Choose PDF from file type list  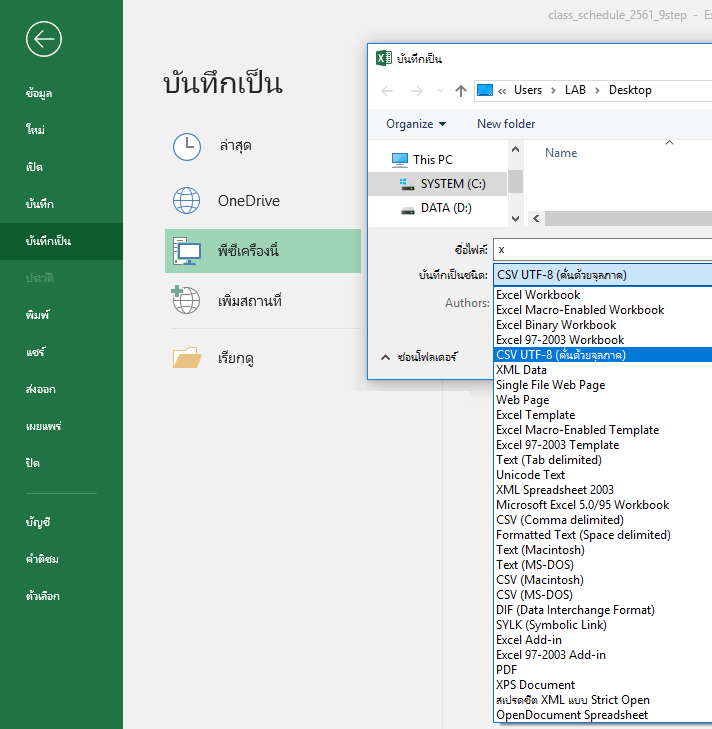pyautogui.click(x=507, y=670)
